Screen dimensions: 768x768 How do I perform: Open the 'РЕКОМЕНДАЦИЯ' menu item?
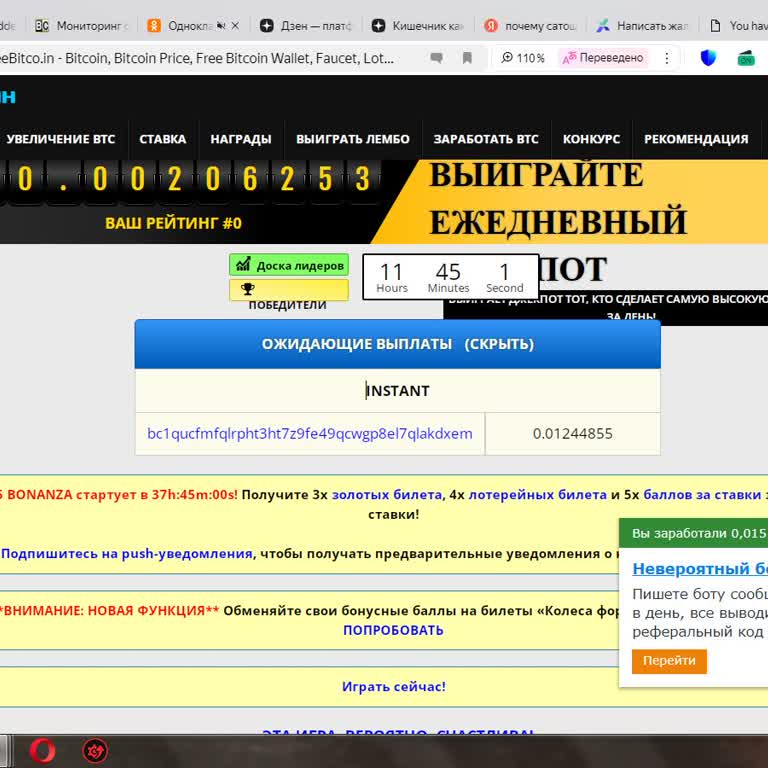[696, 139]
